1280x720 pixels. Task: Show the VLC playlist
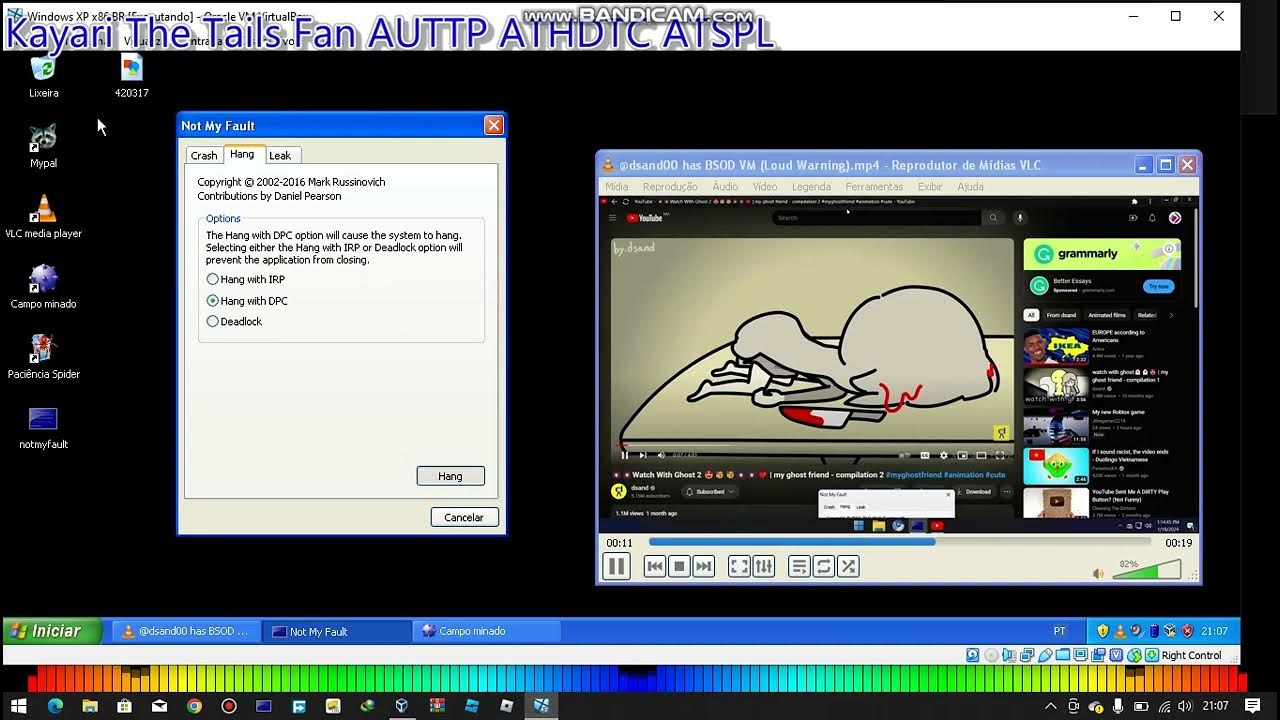coord(799,566)
